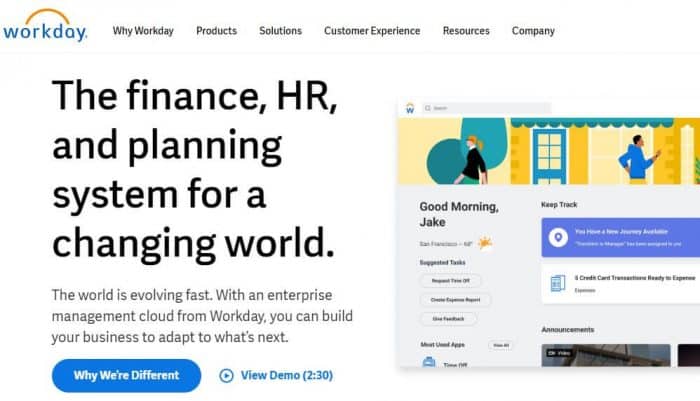
Task: Click the 'Announcements' section heading
Action: coord(567,330)
